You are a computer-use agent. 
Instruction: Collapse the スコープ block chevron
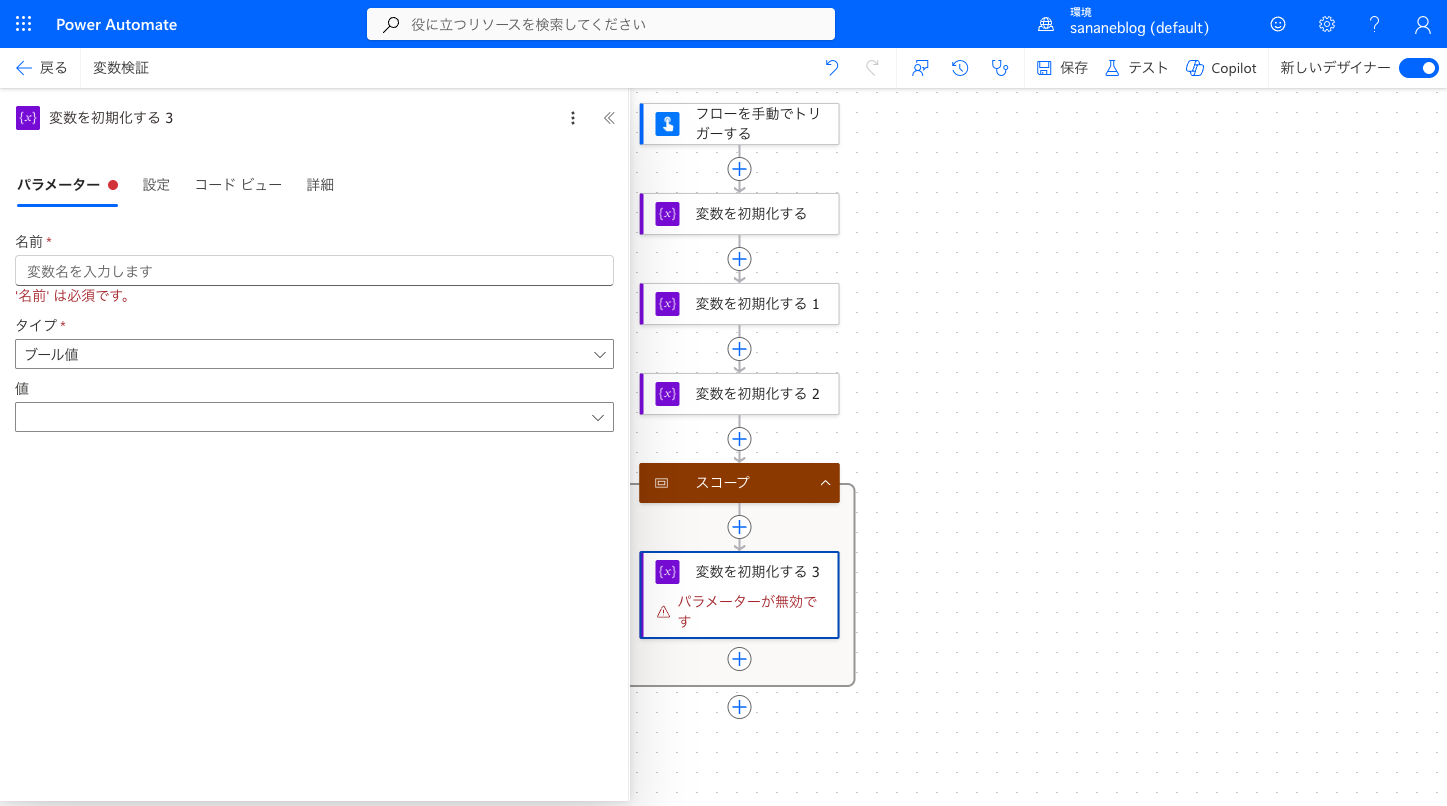coord(825,483)
